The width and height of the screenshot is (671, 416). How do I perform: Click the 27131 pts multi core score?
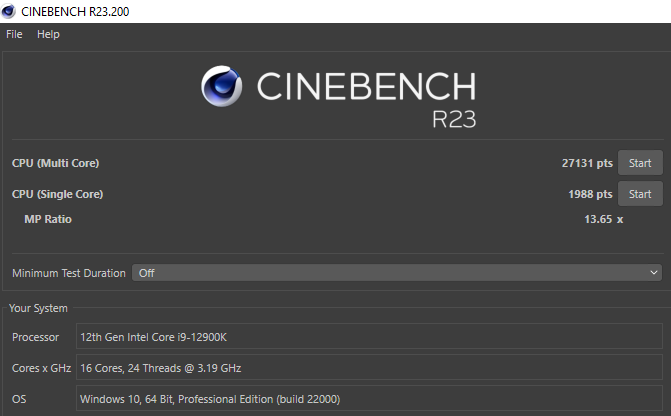[587, 163]
